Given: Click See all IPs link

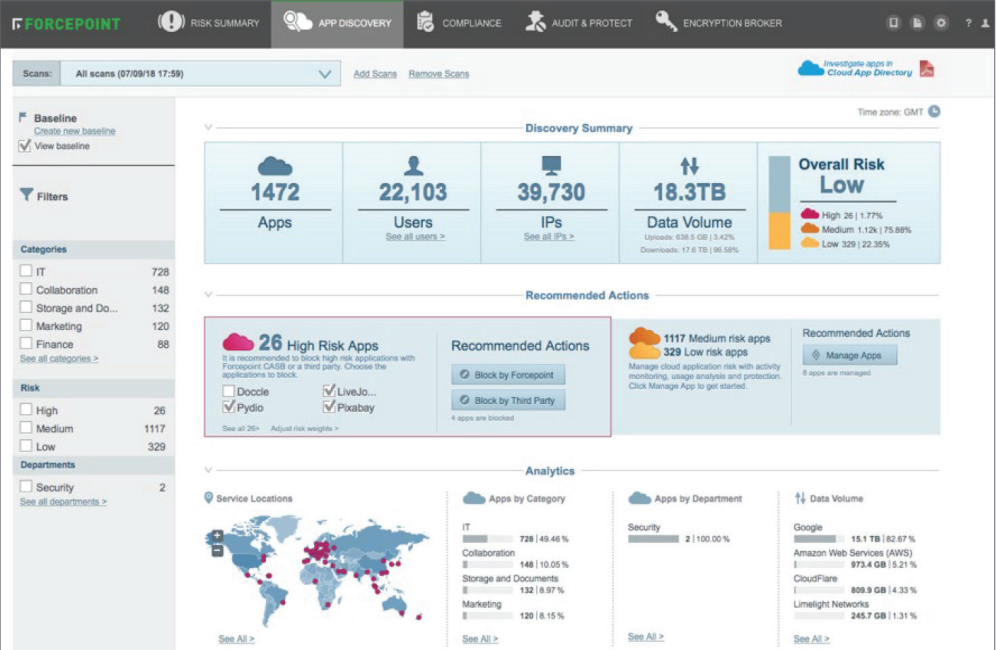Looking at the screenshot, I should (549, 236).
